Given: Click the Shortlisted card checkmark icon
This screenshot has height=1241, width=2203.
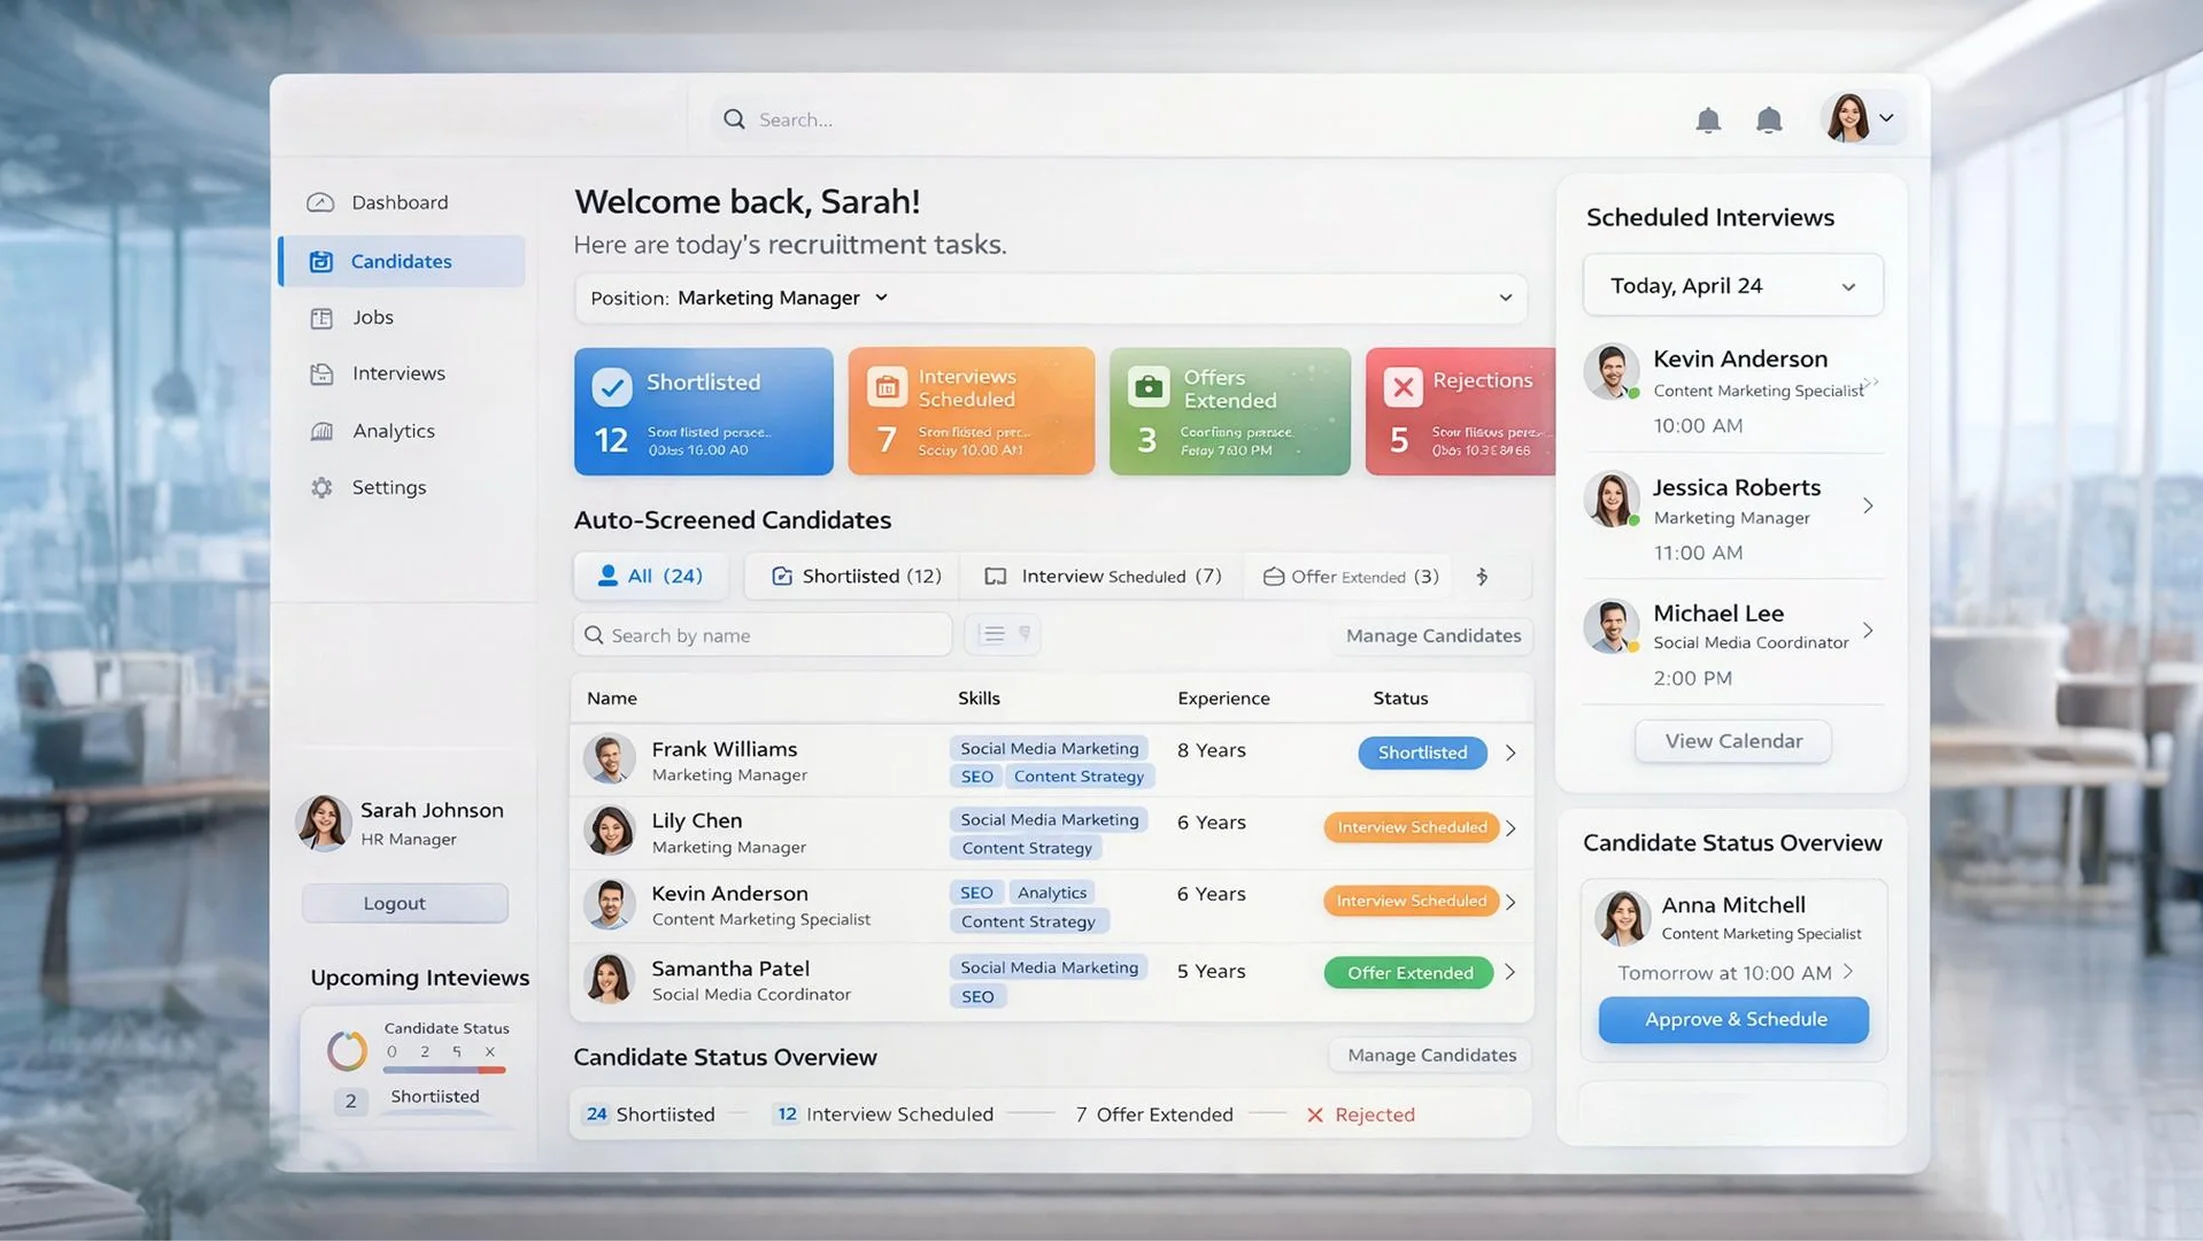Looking at the screenshot, I should 611,386.
